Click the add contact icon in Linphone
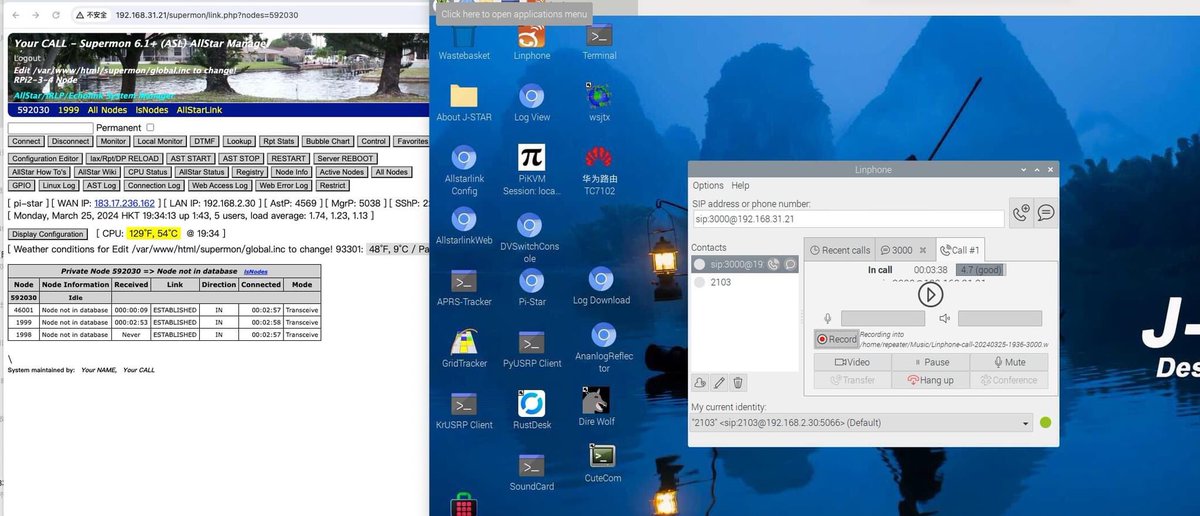This screenshot has width=1200, height=516. 700,382
